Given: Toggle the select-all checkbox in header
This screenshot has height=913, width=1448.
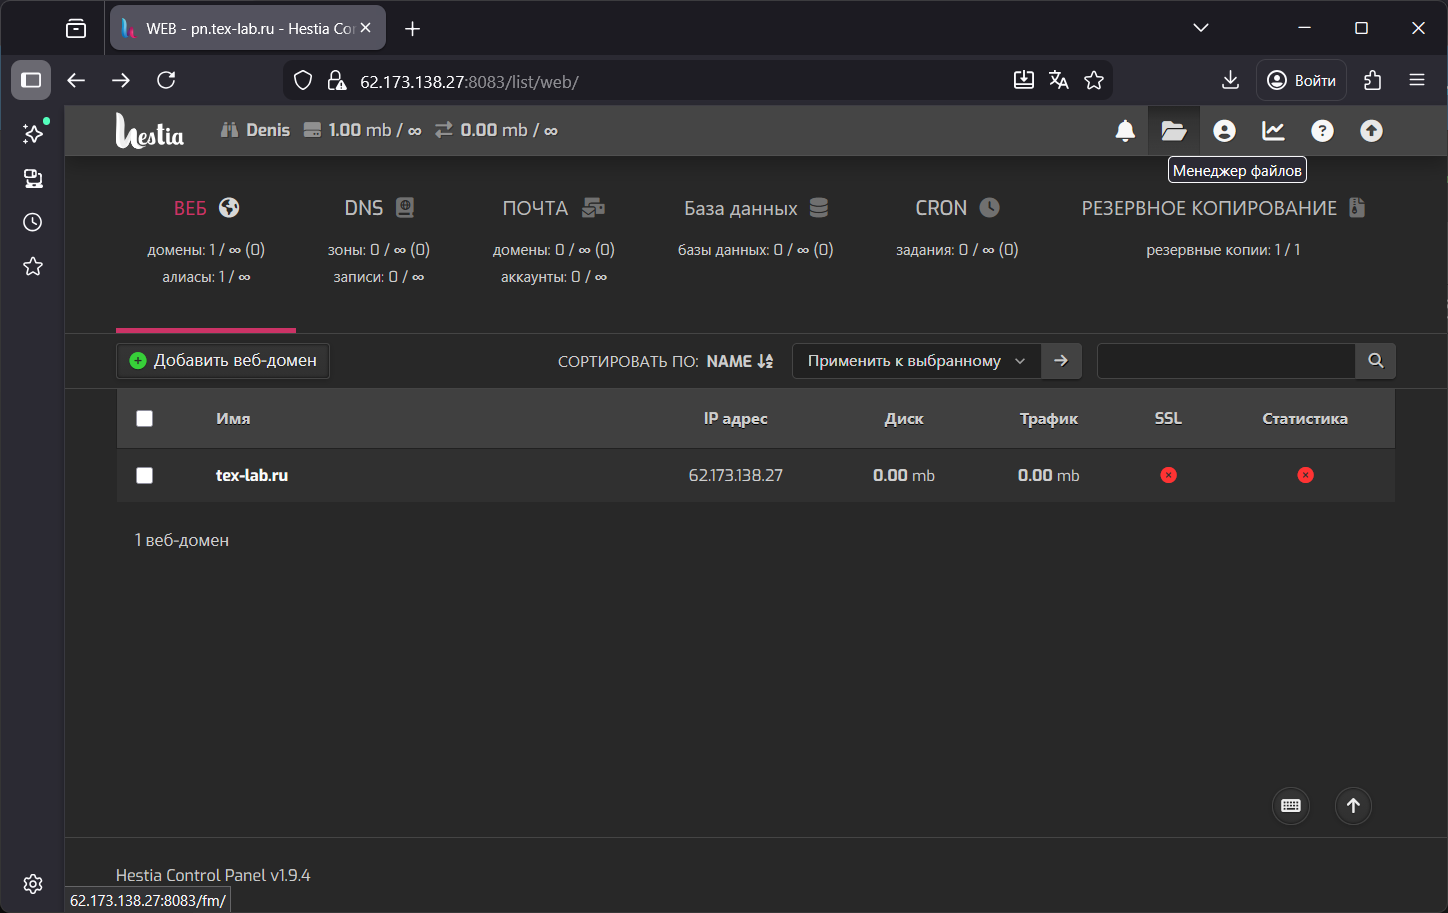Looking at the screenshot, I should click(145, 419).
